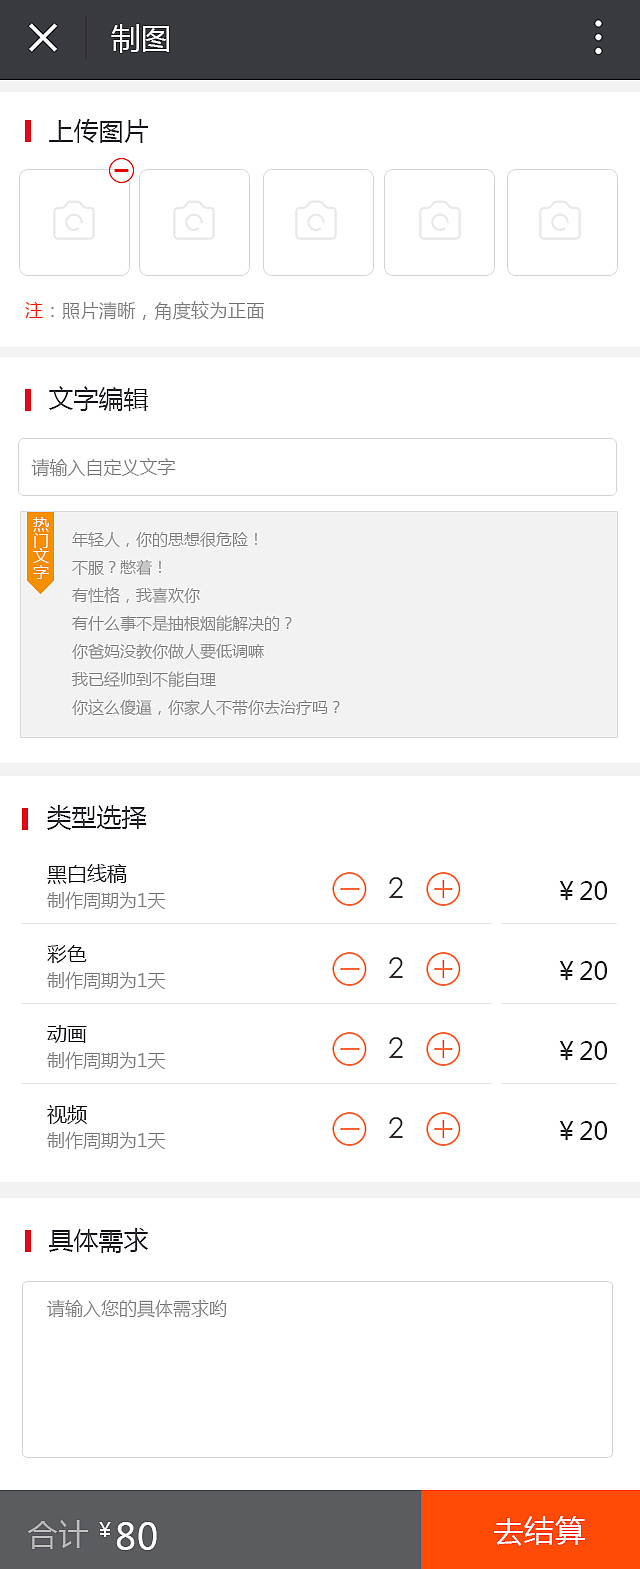Tap the last camera upload slot
Viewport: 640px width, 1569px height.
point(562,222)
